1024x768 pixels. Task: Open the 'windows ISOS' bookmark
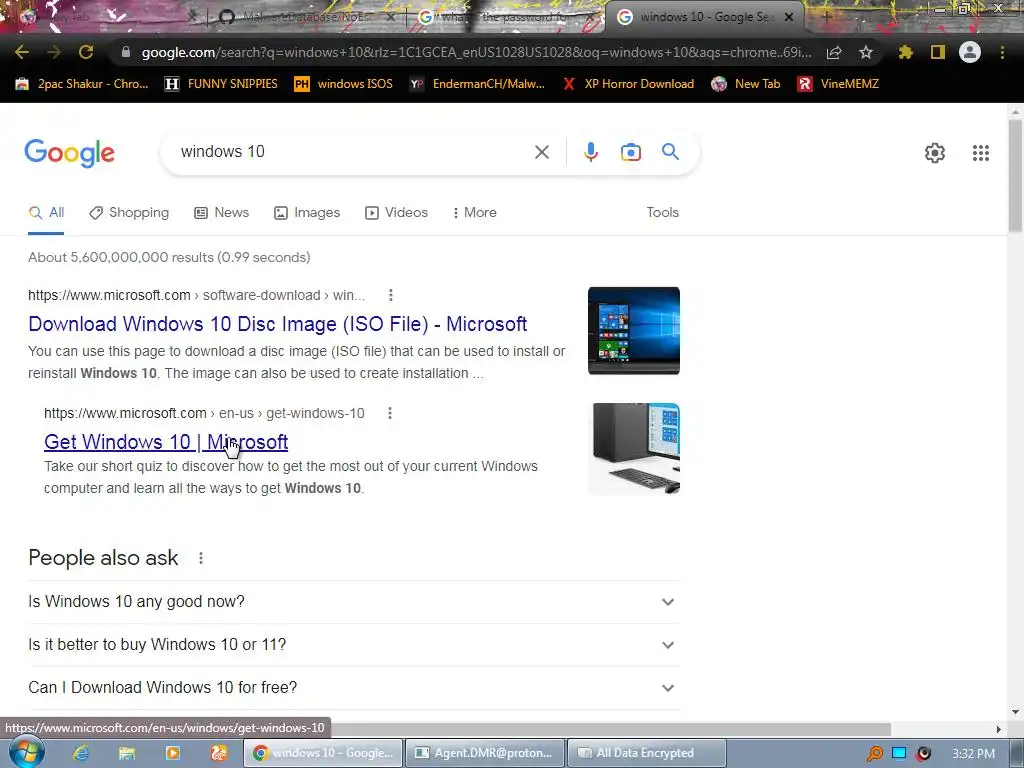click(344, 84)
